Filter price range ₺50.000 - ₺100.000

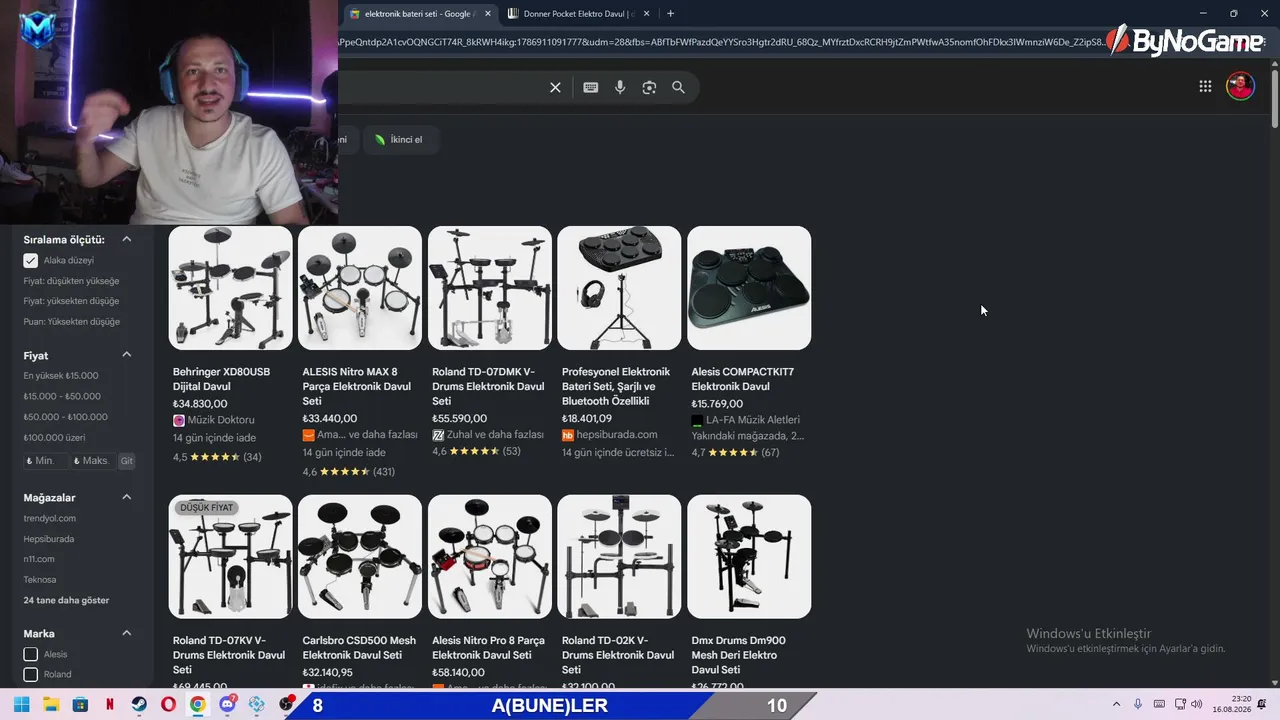point(66,417)
